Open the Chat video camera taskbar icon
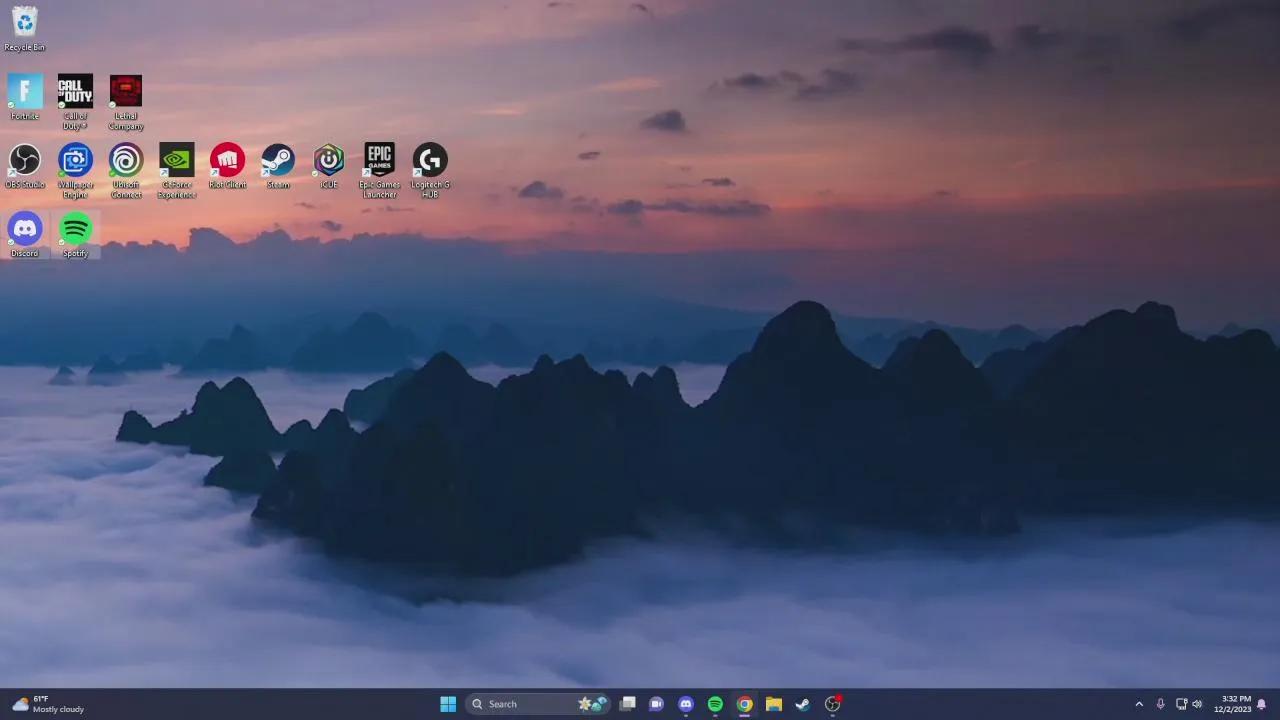 coord(656,704)
